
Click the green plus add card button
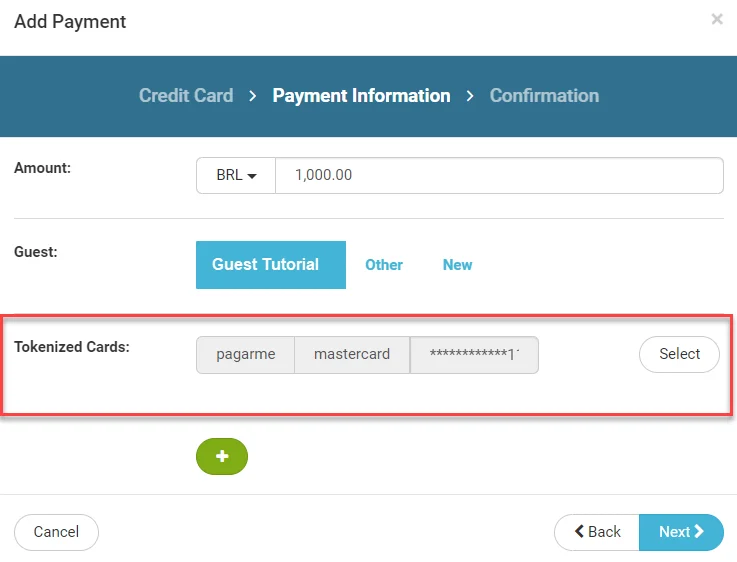pyautogui.click(x=222, y=456)
